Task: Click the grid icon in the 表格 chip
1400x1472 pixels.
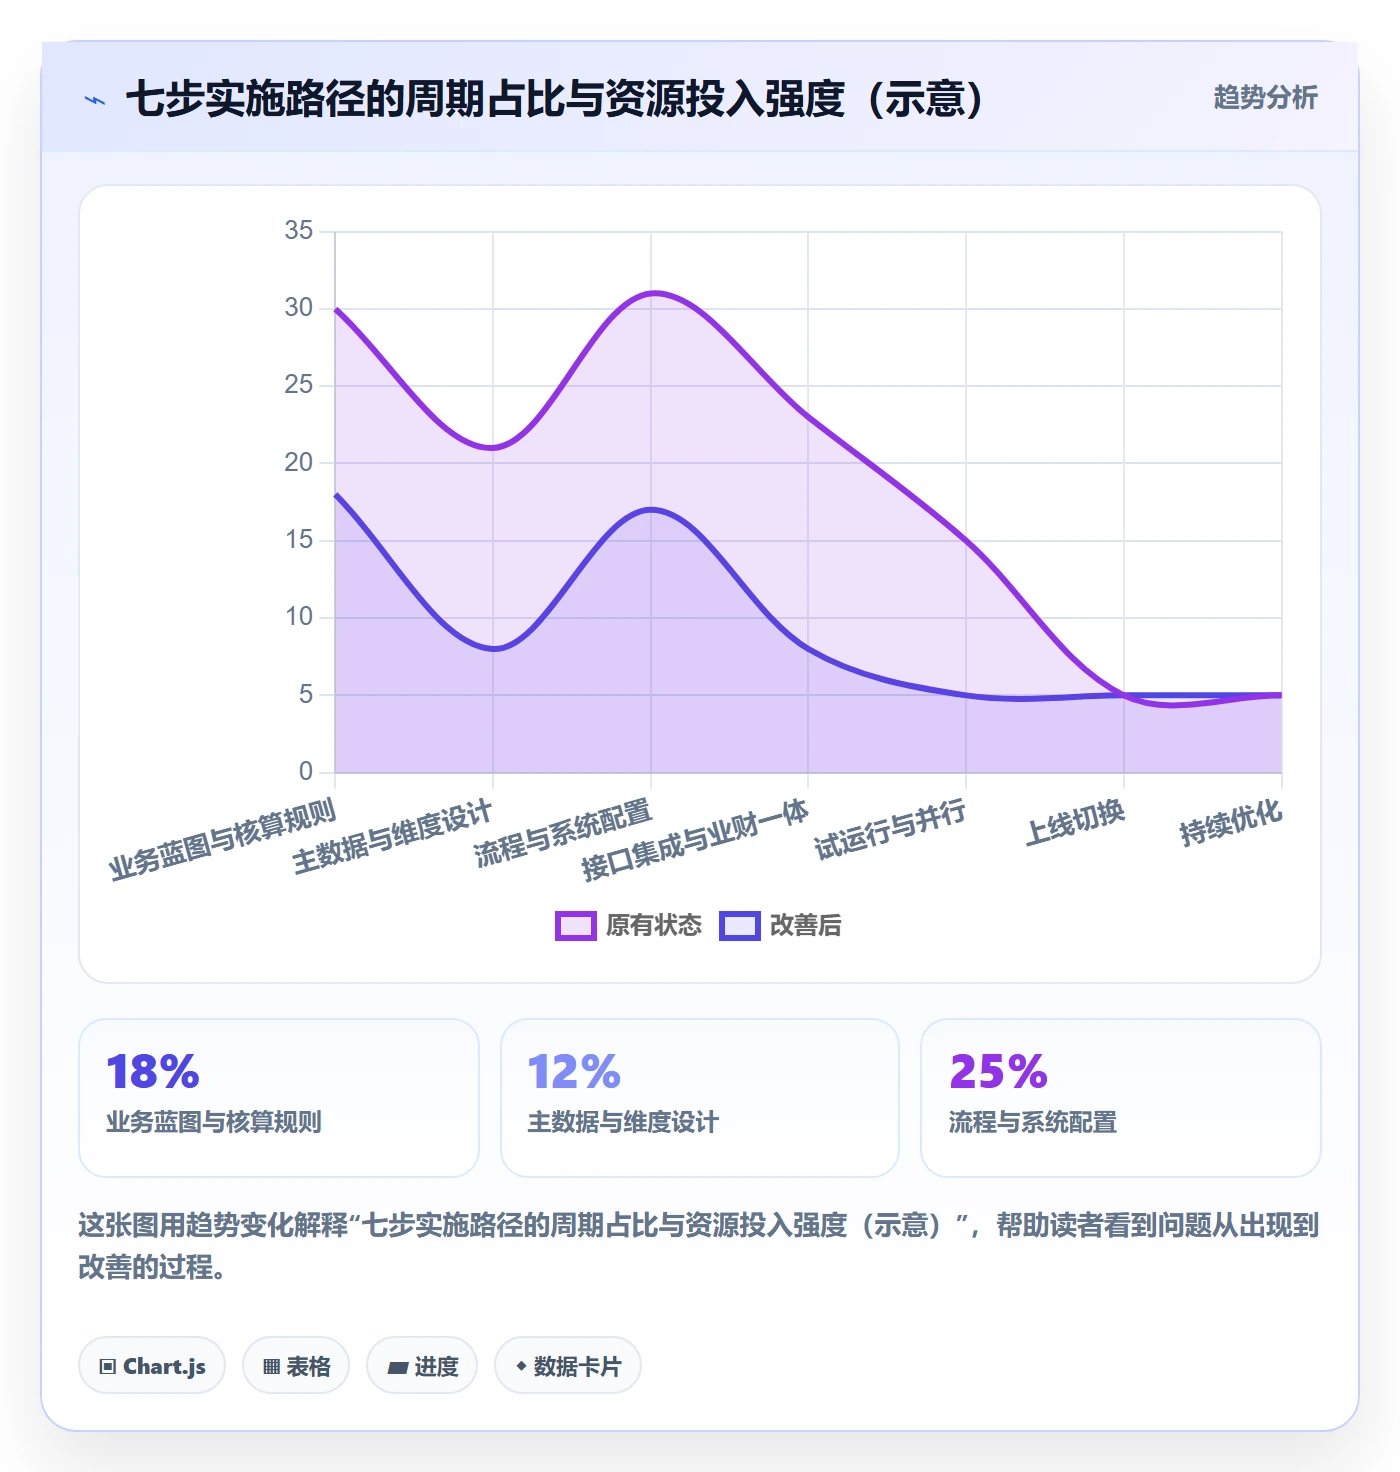Action: coord(271,1367)
